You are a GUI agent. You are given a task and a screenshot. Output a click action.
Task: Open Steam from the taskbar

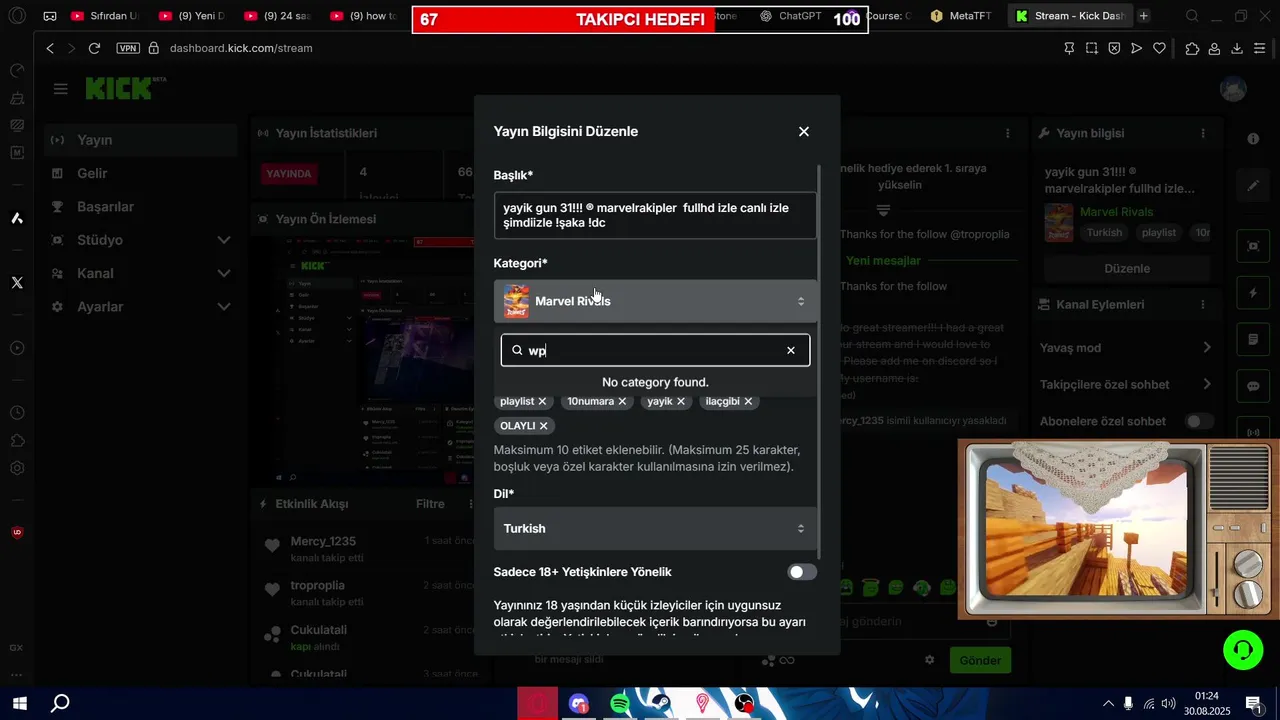coord(661,704)
